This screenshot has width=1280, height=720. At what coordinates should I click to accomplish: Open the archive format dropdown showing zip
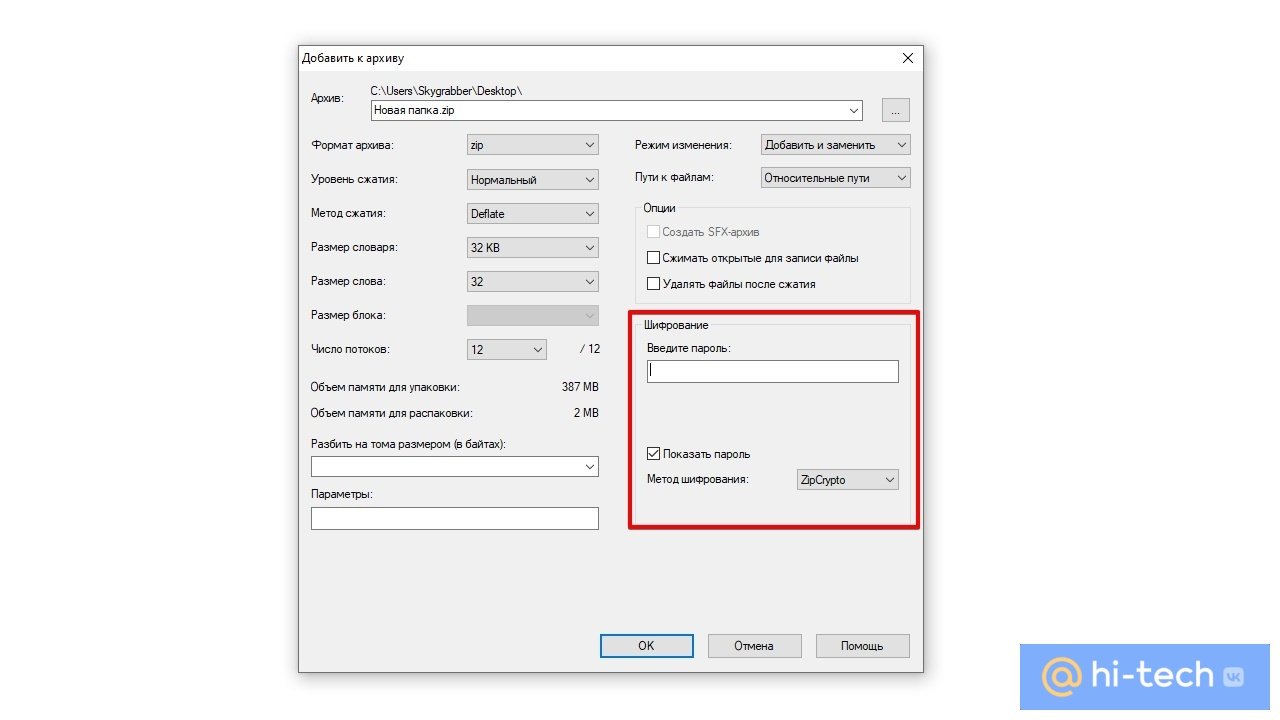(x=533, y=145)
